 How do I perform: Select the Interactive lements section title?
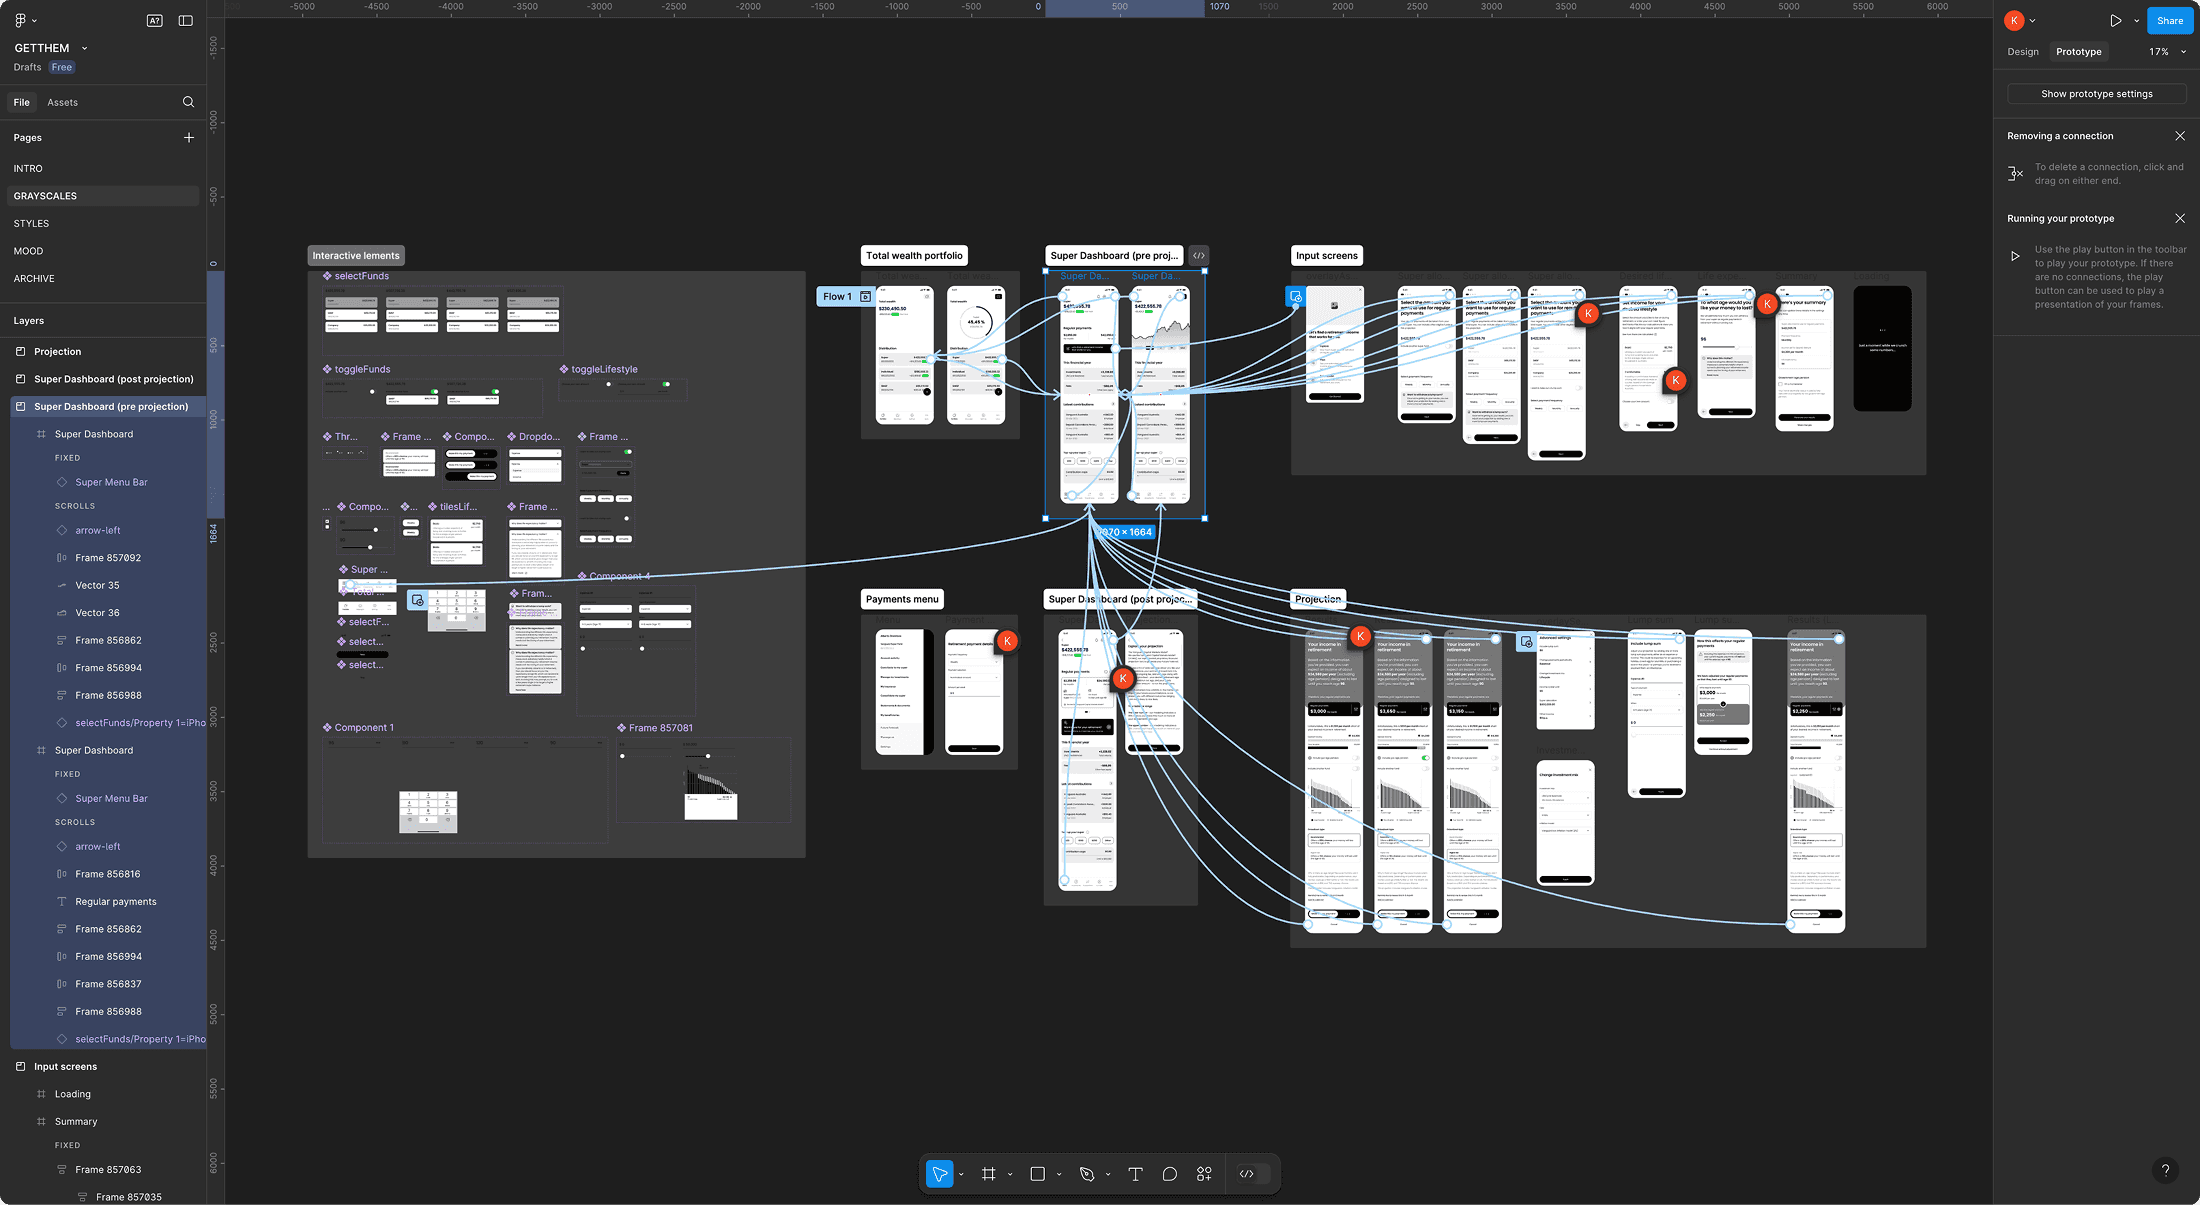tap(356, 256)
